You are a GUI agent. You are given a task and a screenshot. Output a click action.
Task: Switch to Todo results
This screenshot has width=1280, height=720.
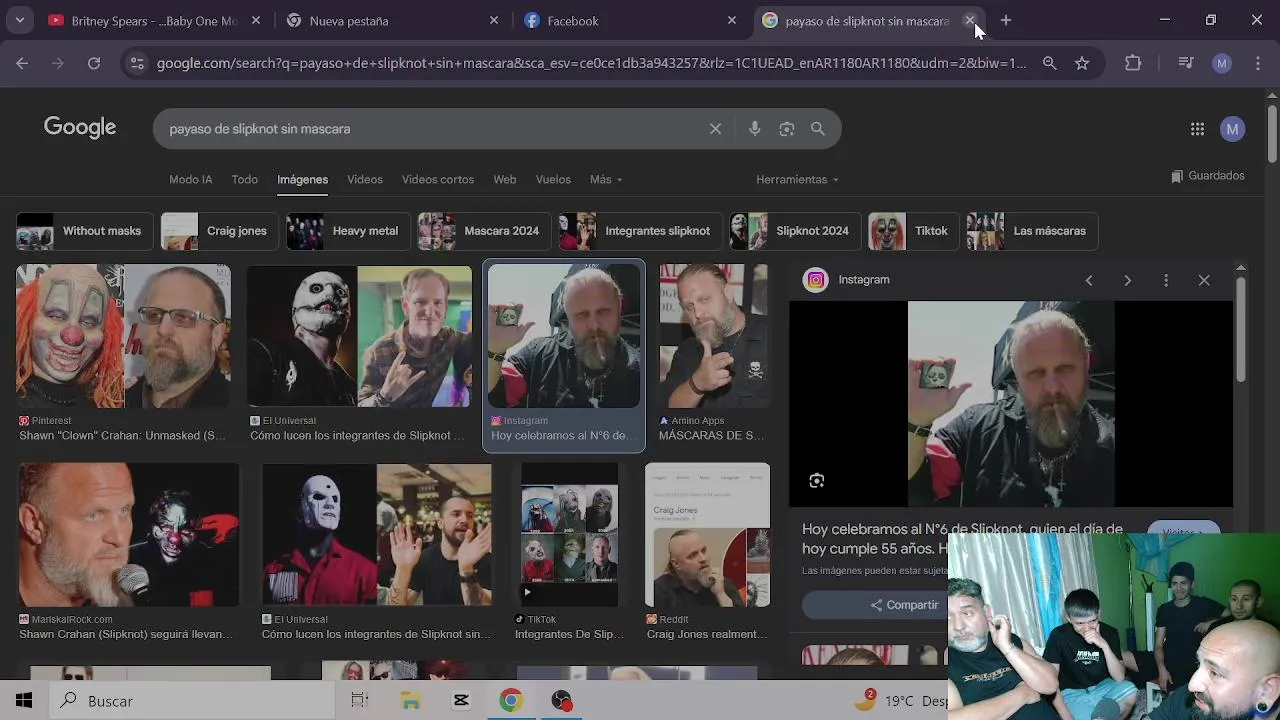tap(245, 180)
